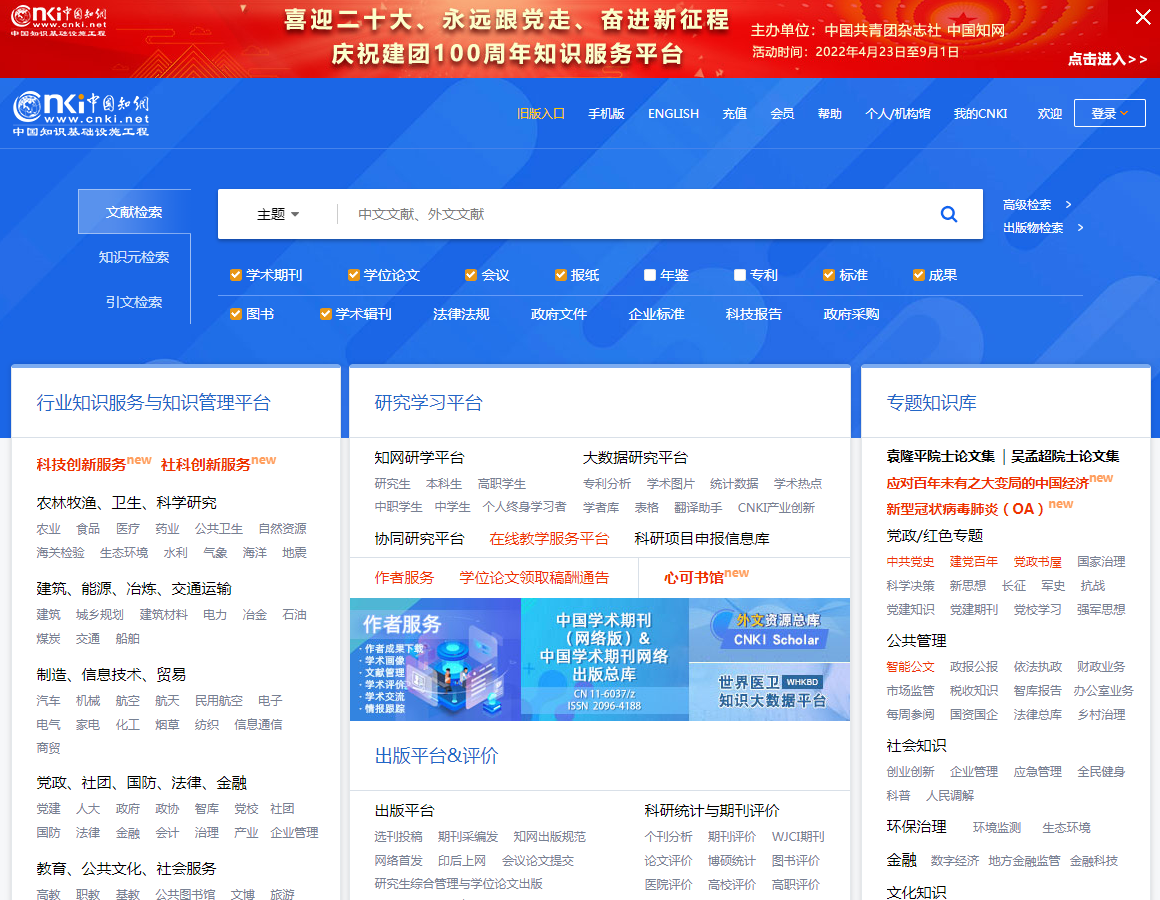The width and height of the screenshot is (1160, 900).
Task: Expand the 登录 dropdown
Action: point(1109,113)
